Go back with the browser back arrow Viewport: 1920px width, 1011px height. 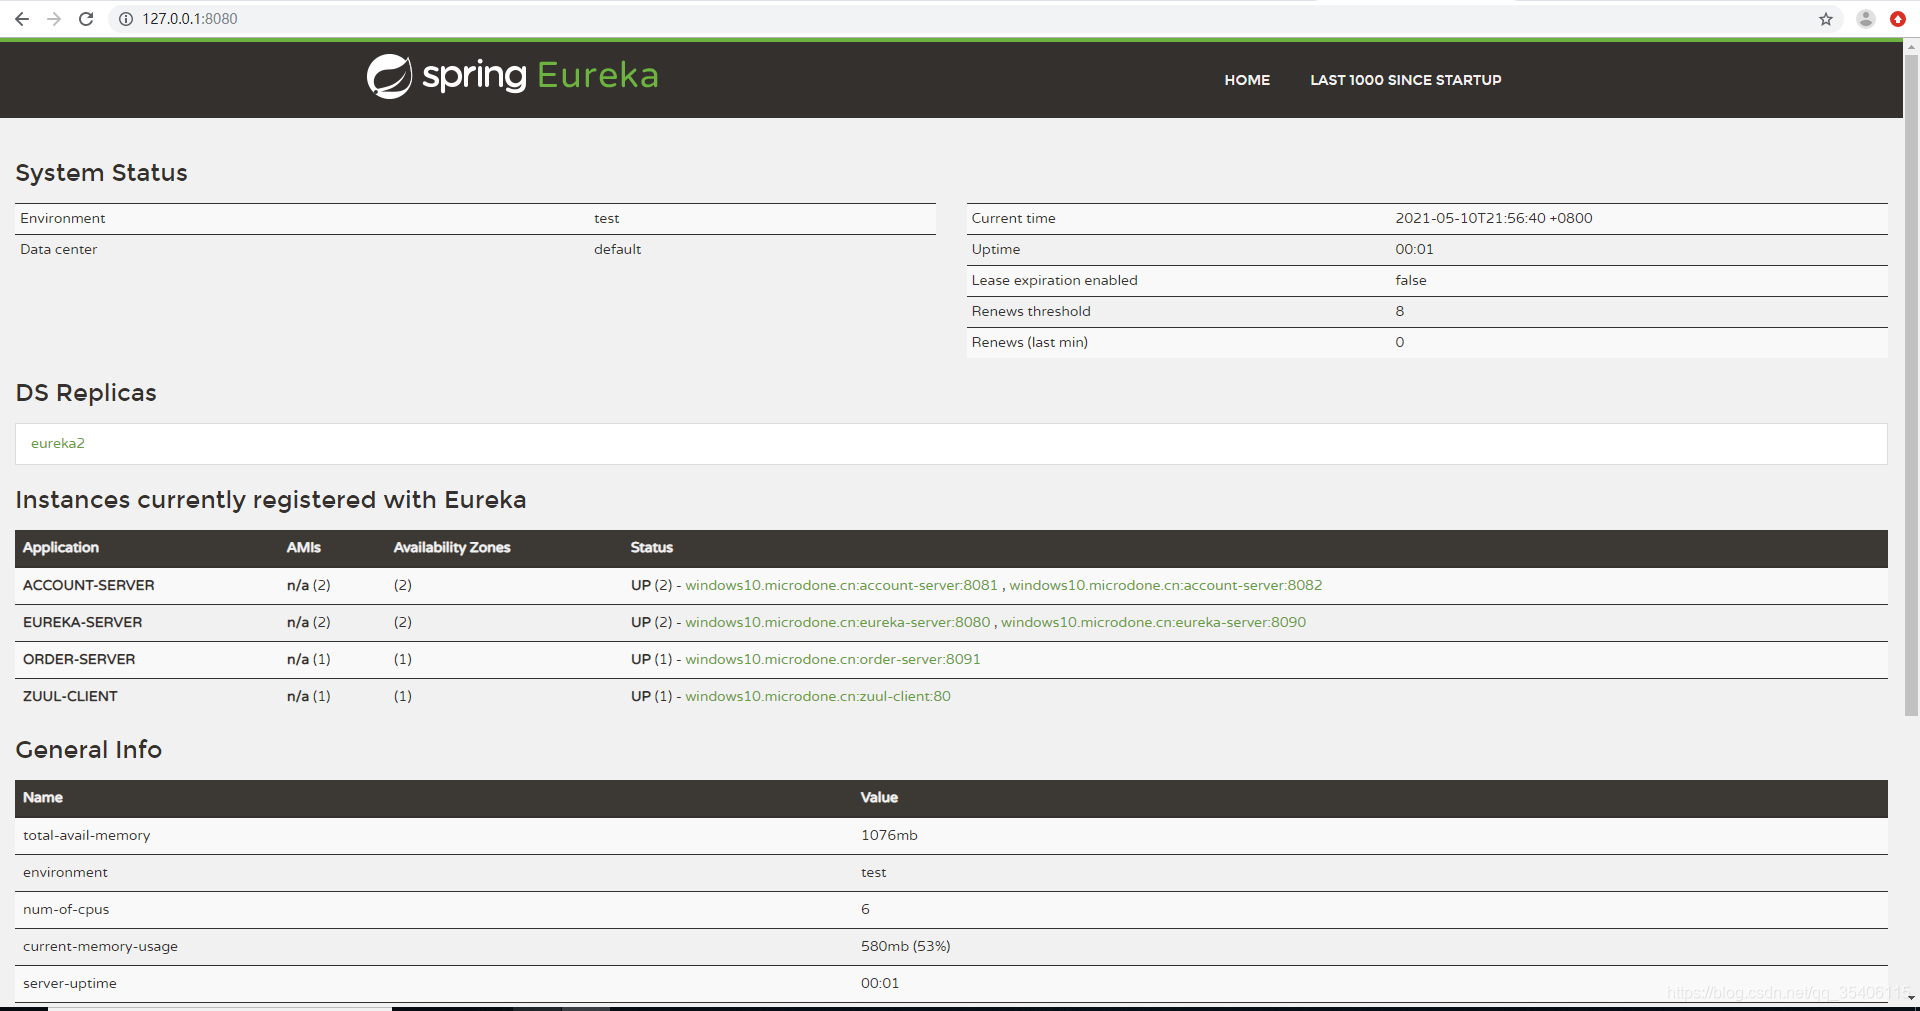click(22, 19)
